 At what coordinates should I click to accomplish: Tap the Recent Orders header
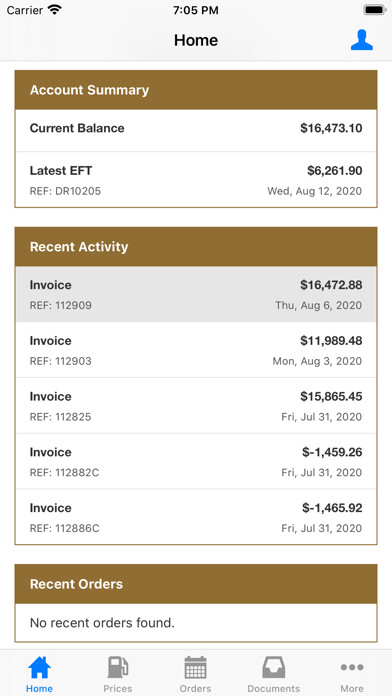coord(196,584)
